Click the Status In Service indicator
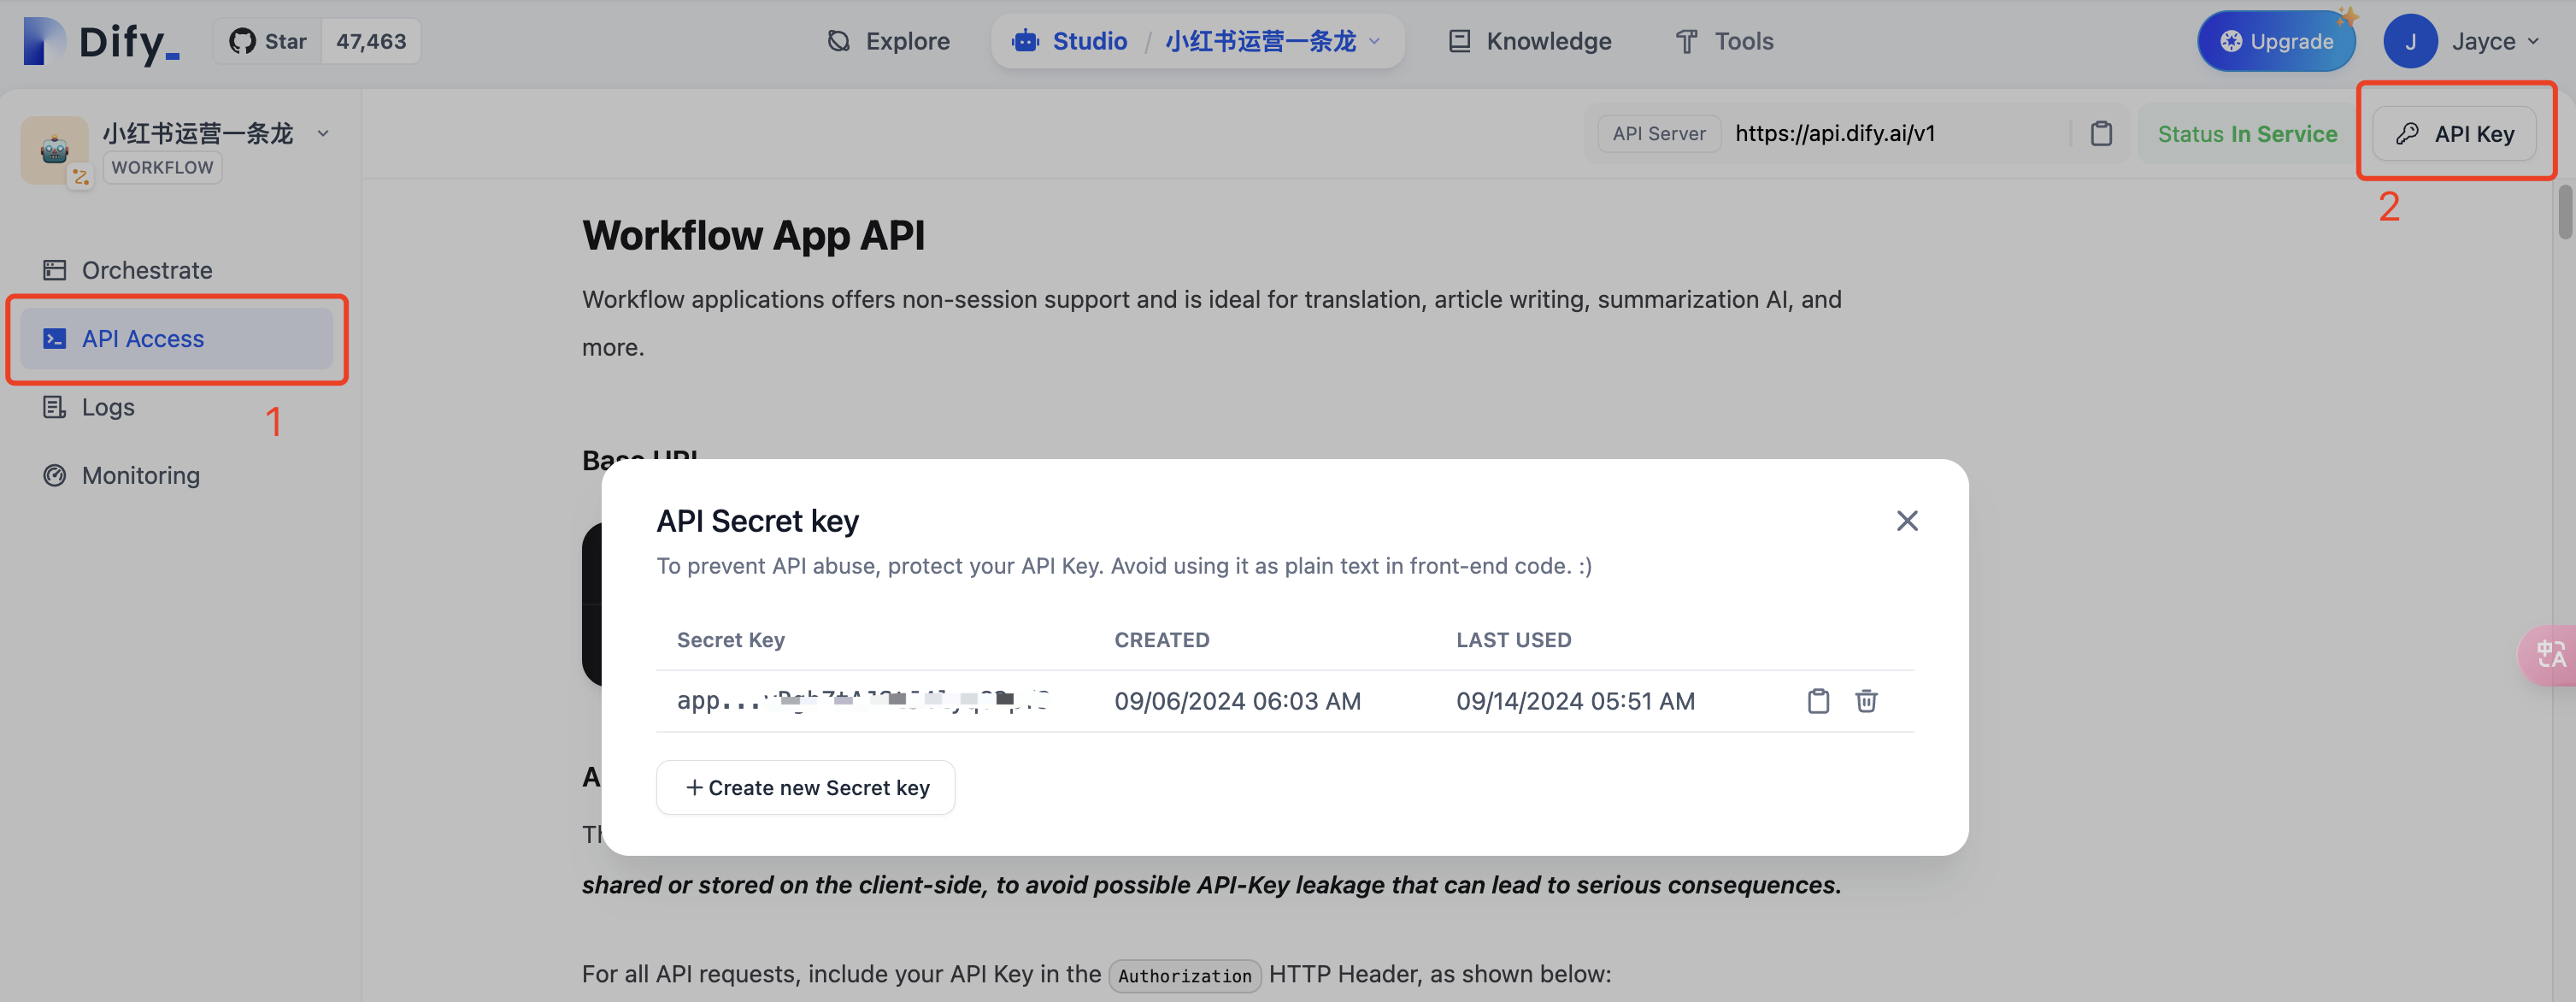 tap(2246, 133)
